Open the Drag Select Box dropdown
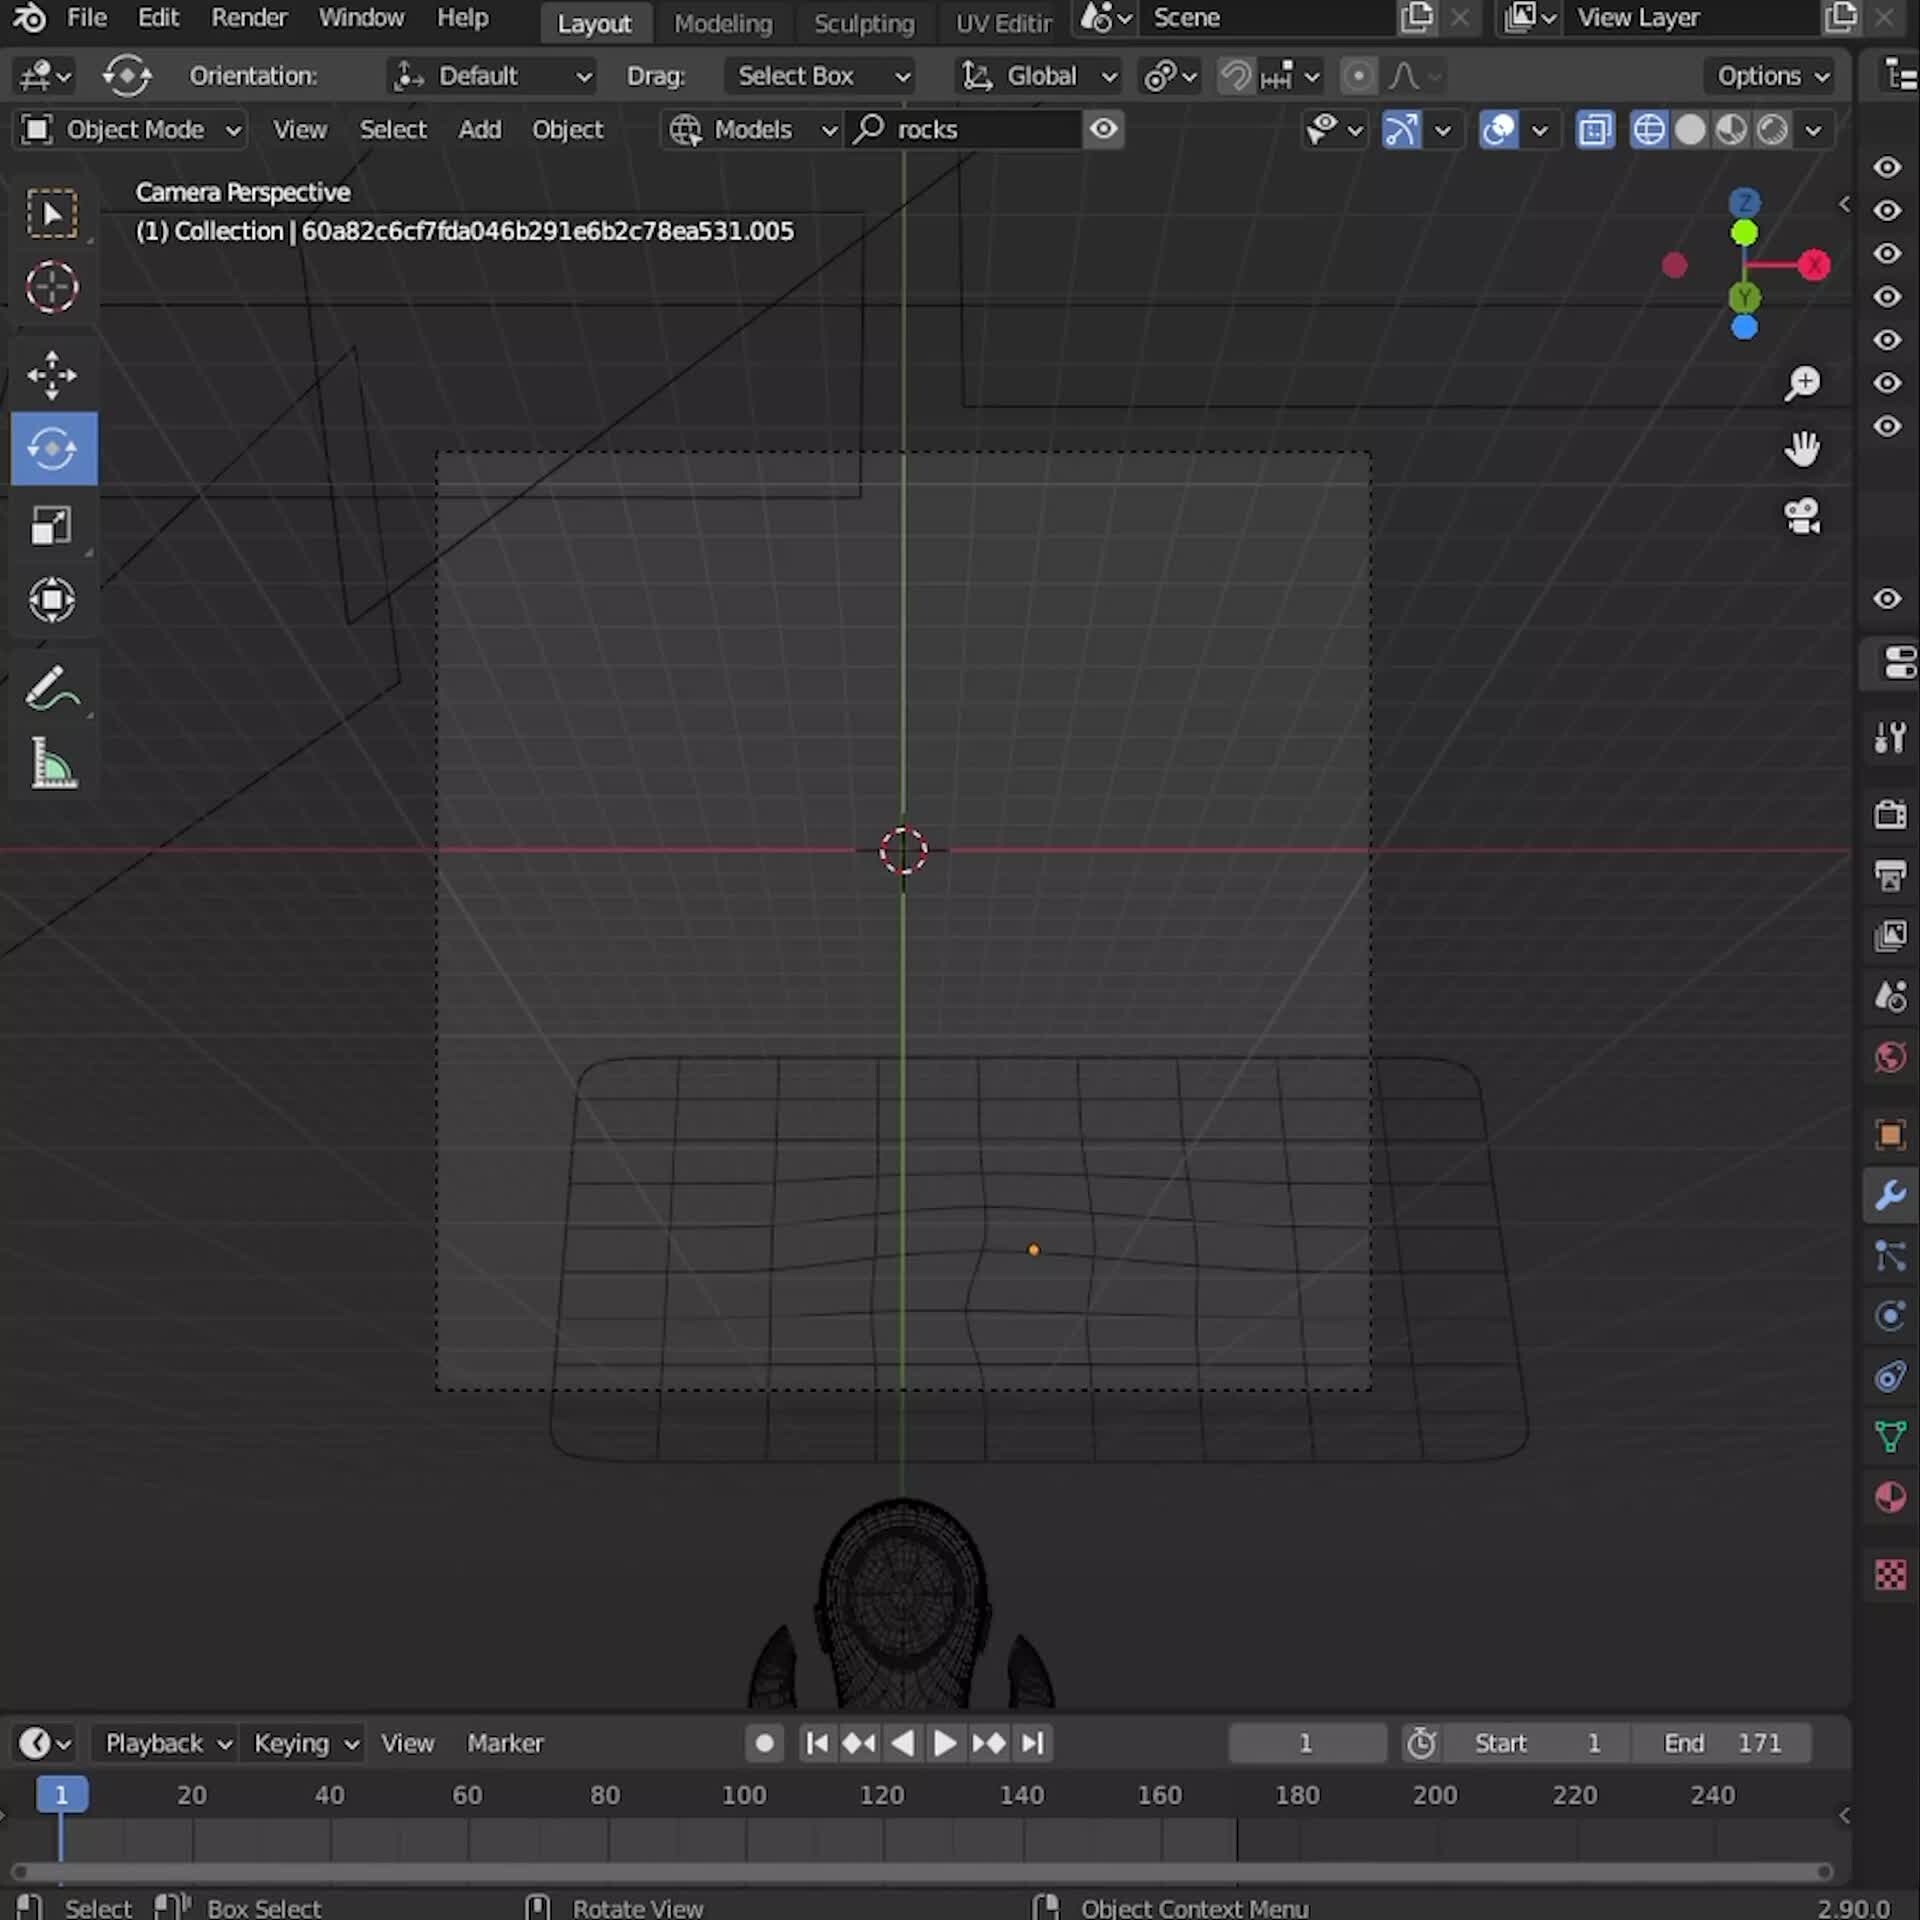 (818, 75)
